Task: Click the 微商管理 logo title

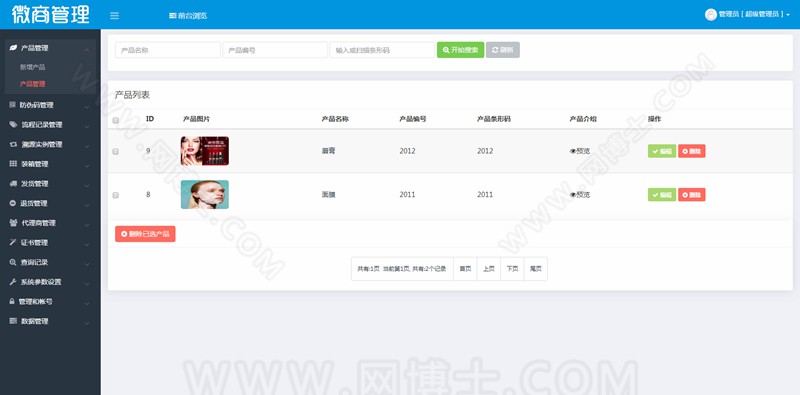Action: click(x=51, y=14)
